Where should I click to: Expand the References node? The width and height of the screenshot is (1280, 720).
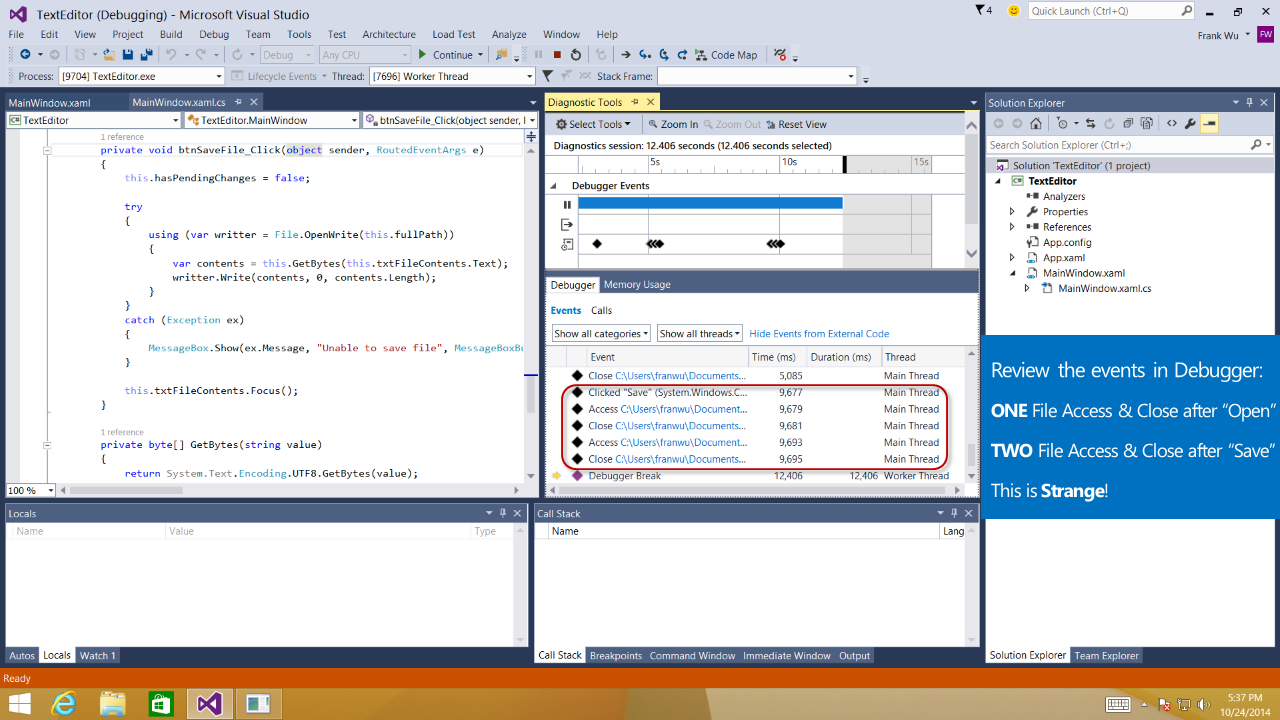(x=1012, y=227)
